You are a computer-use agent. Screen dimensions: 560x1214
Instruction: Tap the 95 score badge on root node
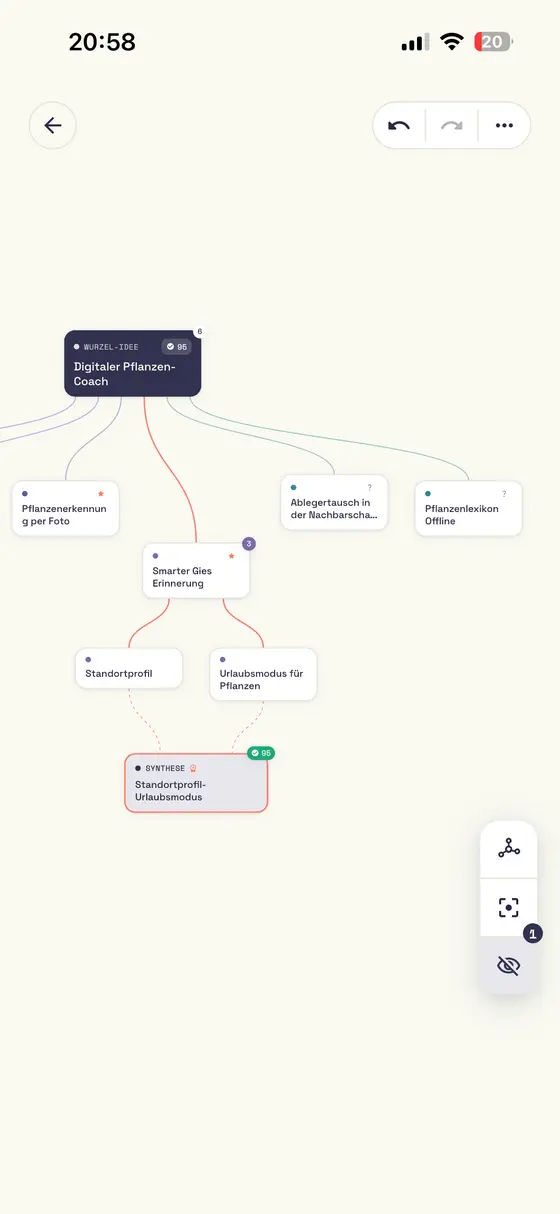tap(176, 347)
